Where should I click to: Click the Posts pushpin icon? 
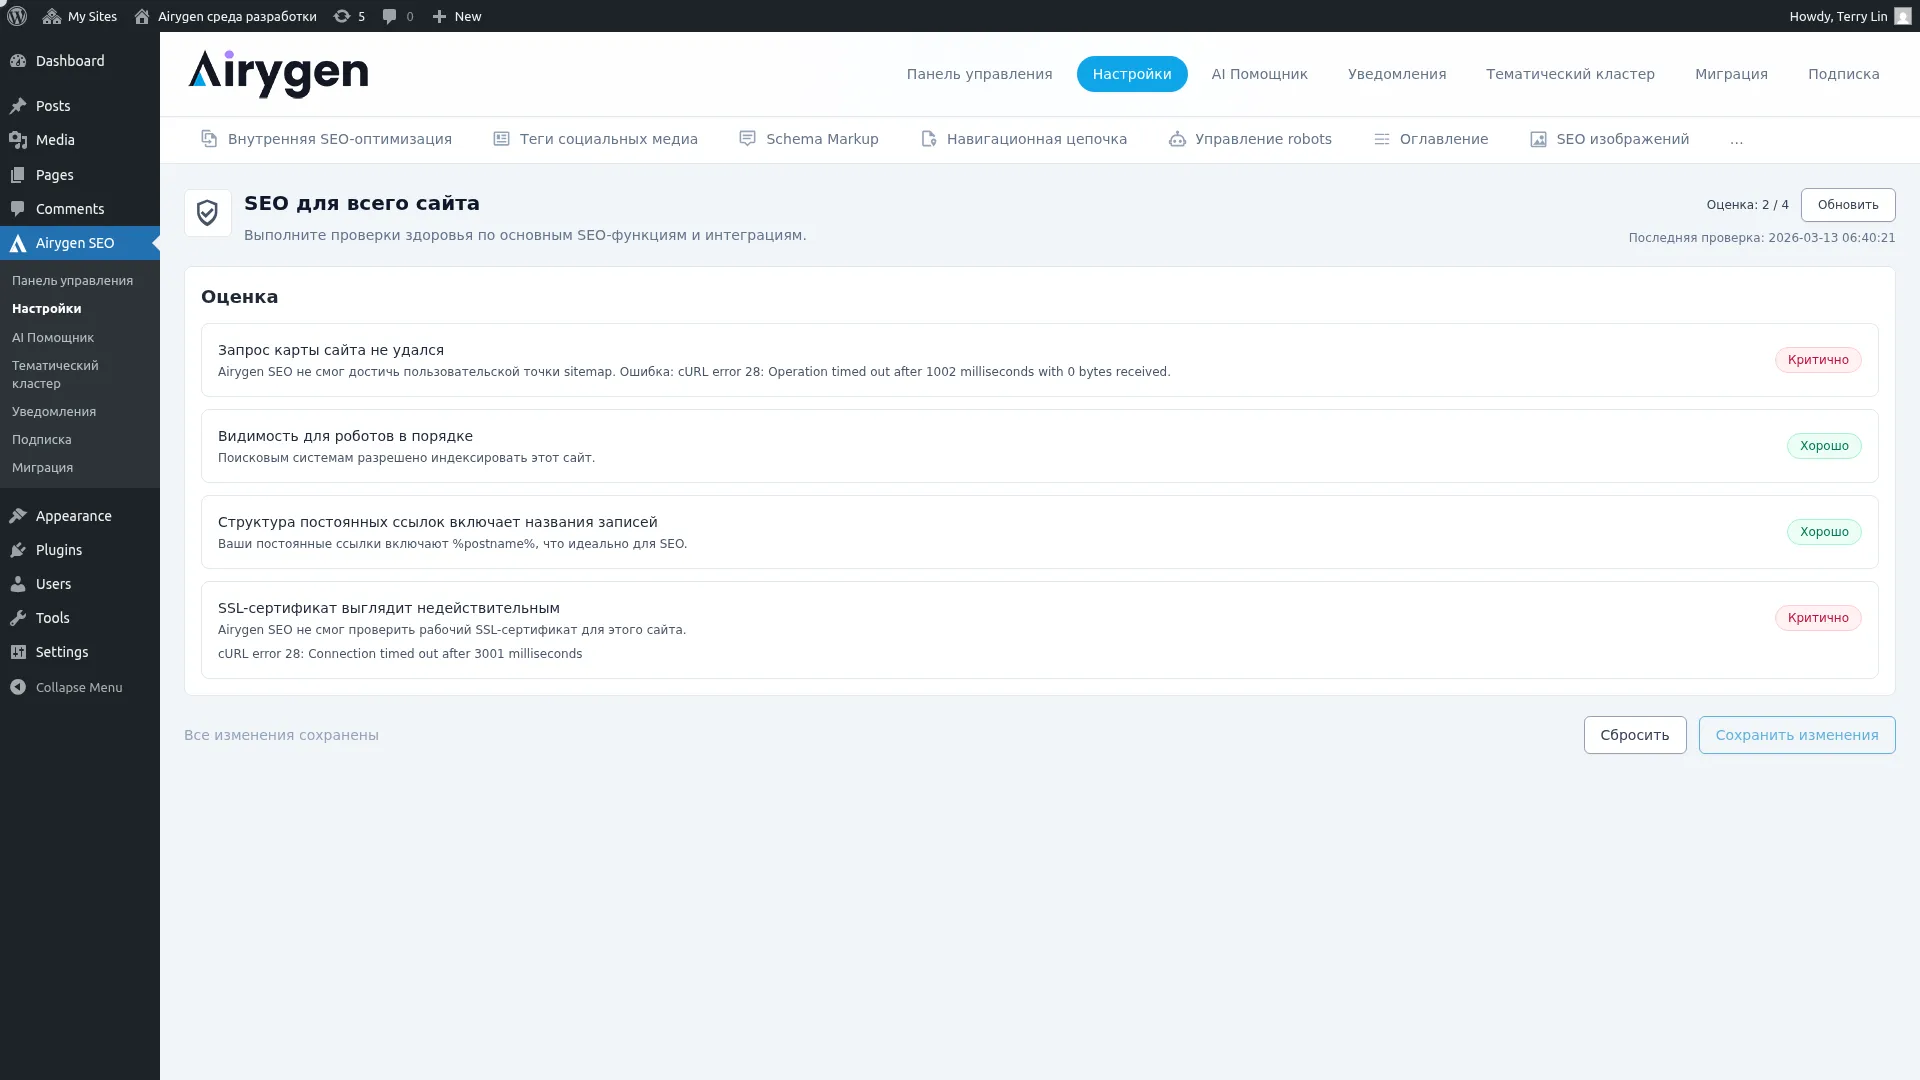(18, 106)
